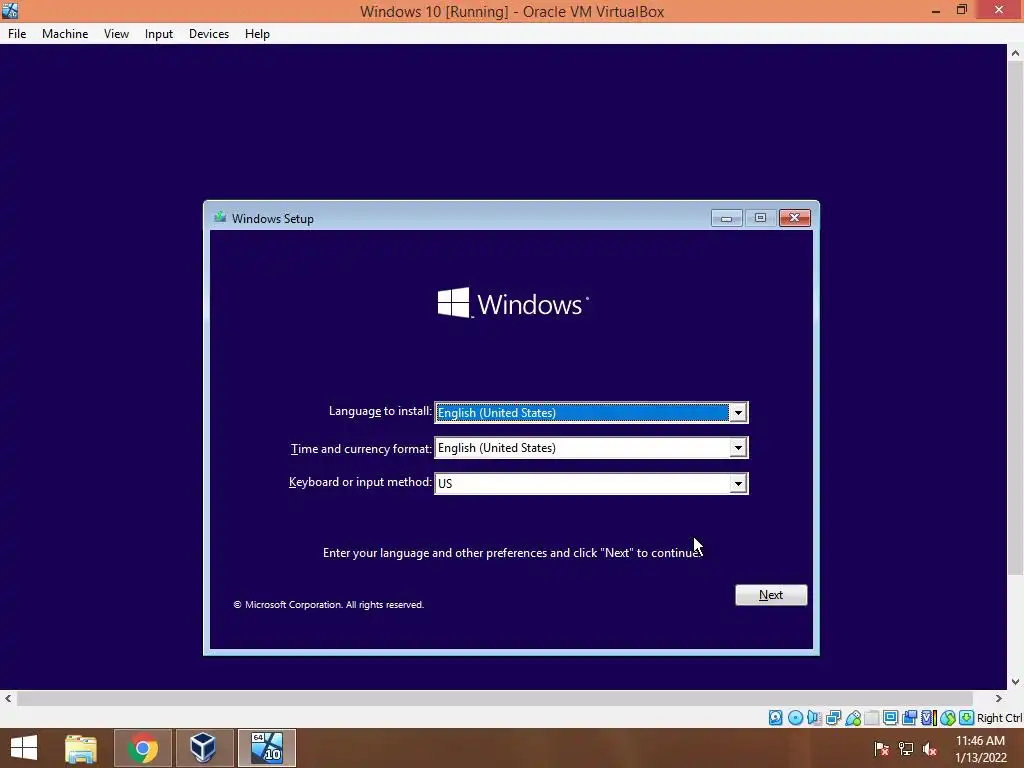The width and height of the screenshot is (1024, 768).
Task: Open VirtualBox Manager from the taskbar
Action: coord(204,748)
